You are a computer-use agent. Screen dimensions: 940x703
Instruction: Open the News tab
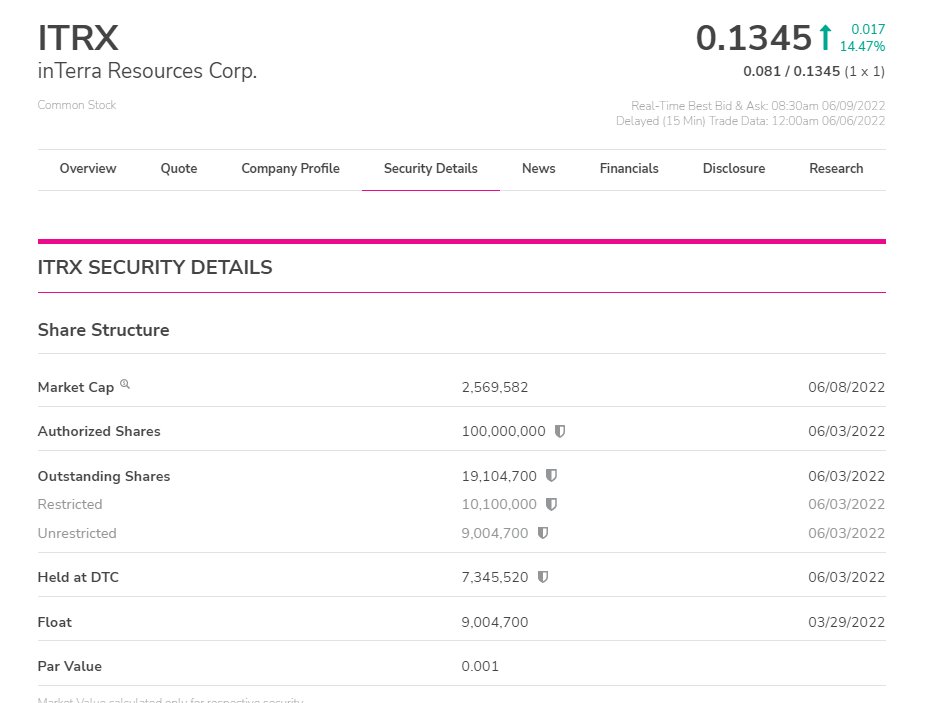coord(538,168)
